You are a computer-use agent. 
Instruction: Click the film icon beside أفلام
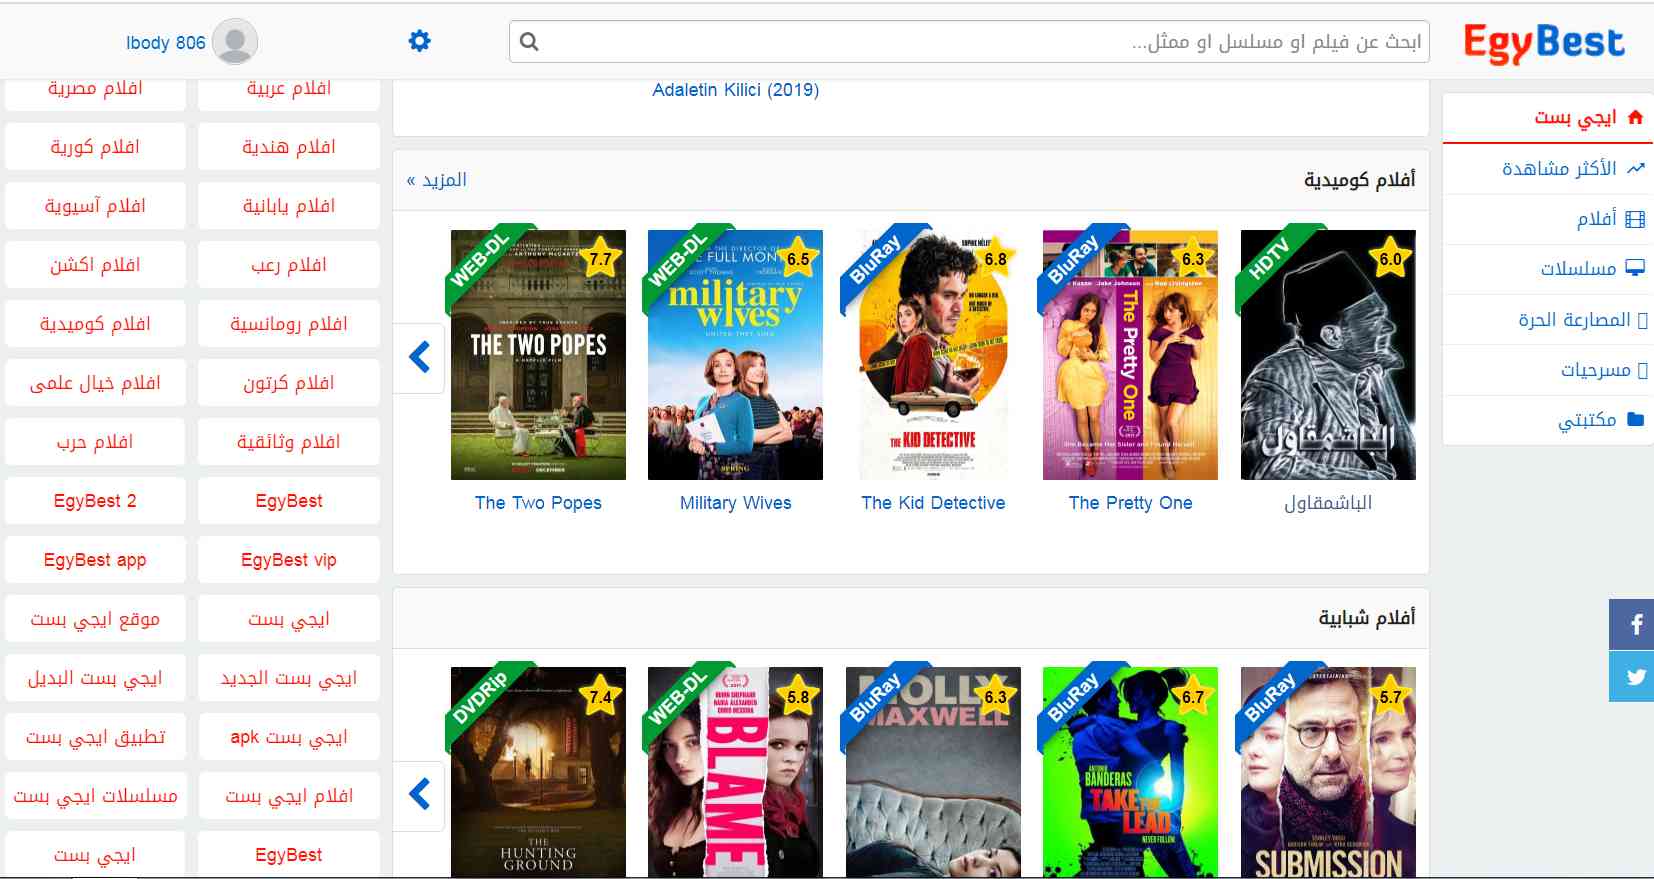pyautogui.click(x=1635, y=219)
